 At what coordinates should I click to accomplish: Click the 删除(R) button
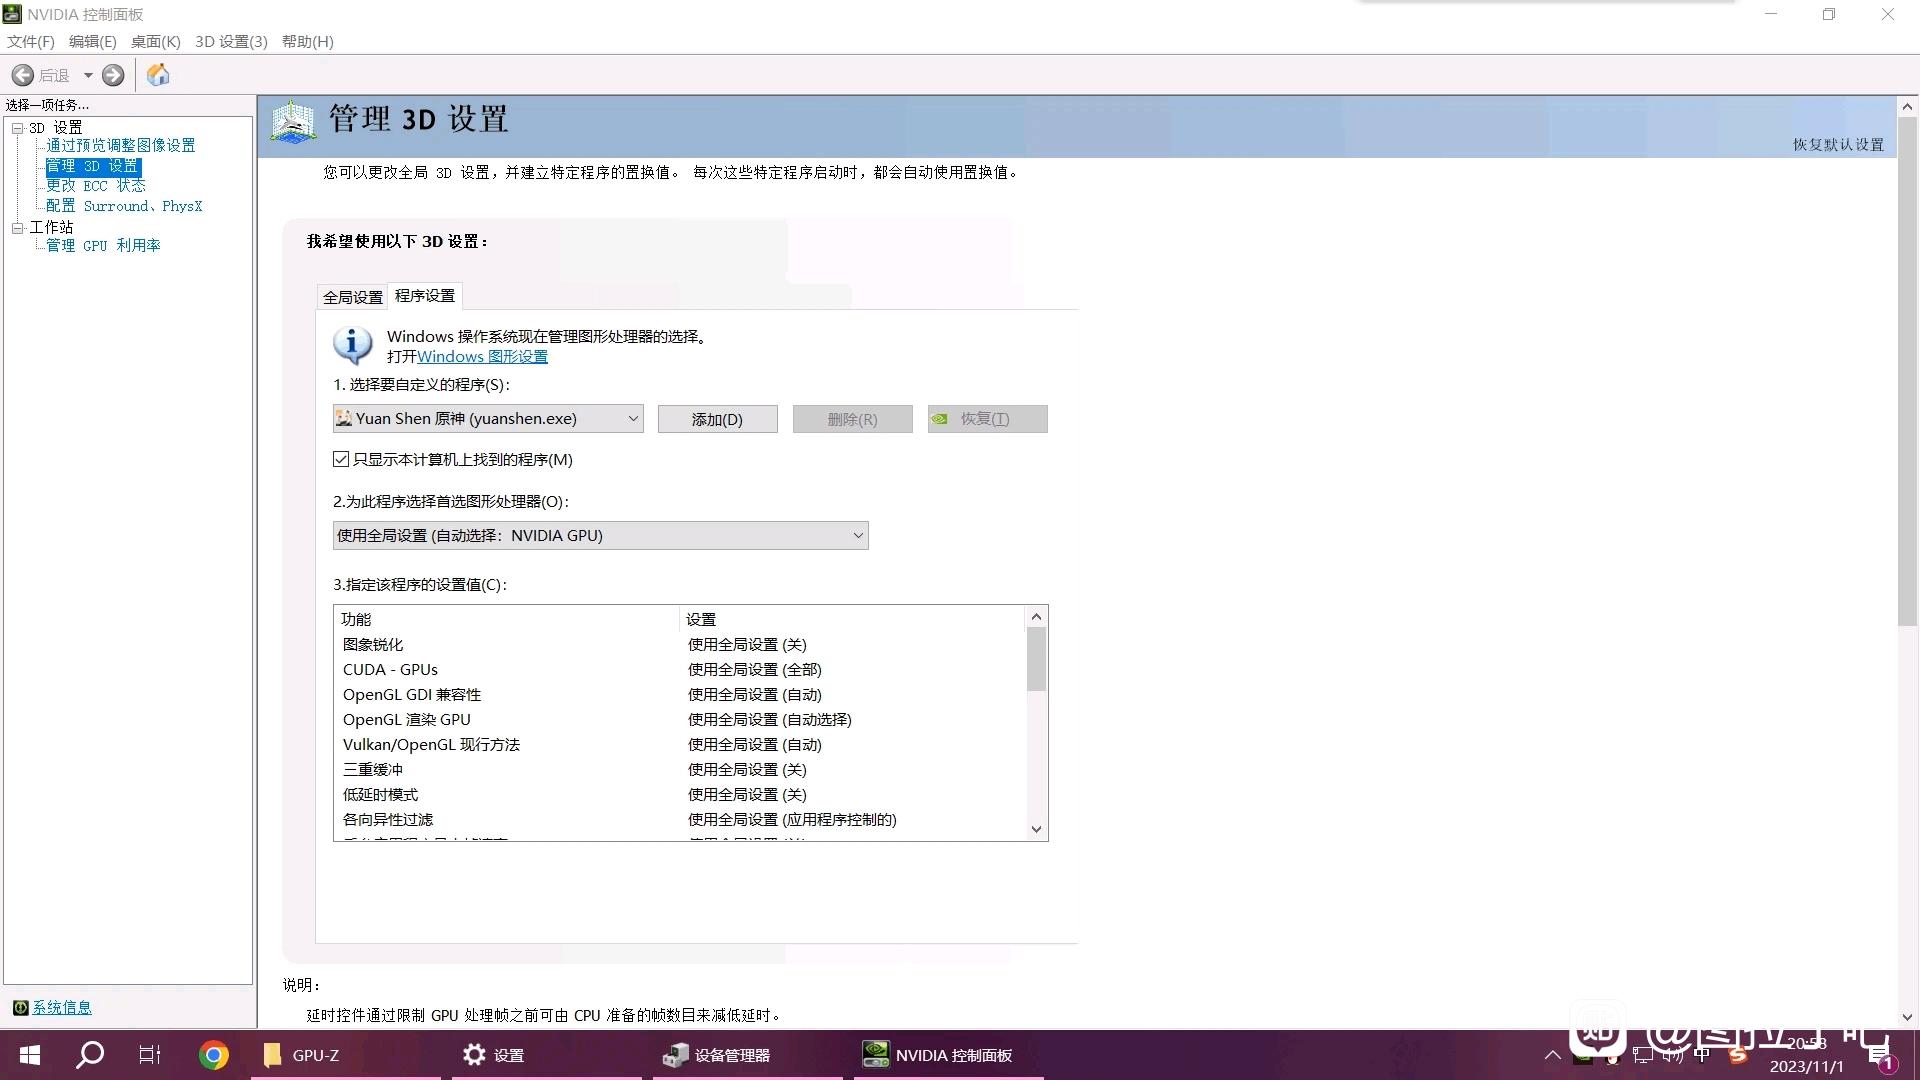click(853, 419)
